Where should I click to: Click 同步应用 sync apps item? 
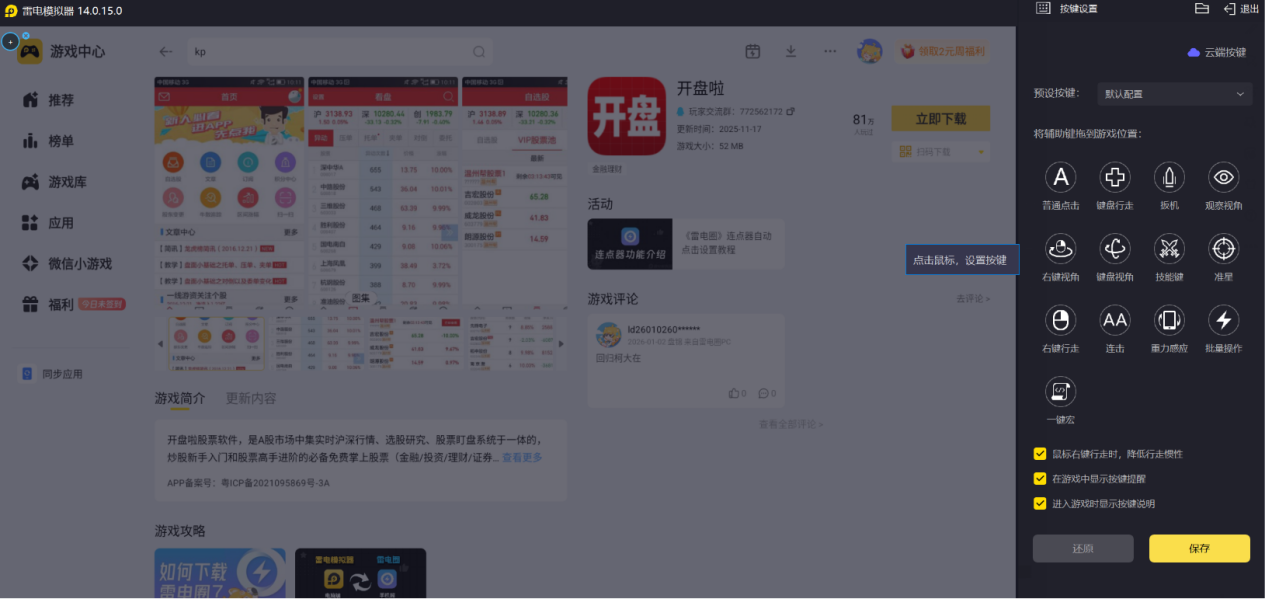(53, 374)
